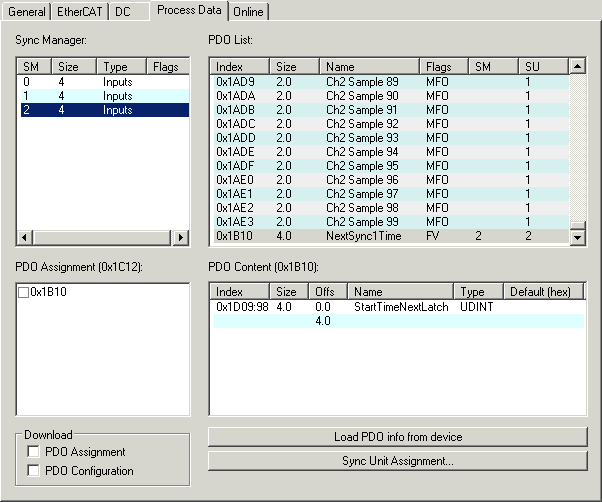Select PDO 0x1ADD Ch2 Sample 93
Image resolution: width=602 pixels, height=502 pixels.
point(391,138)
